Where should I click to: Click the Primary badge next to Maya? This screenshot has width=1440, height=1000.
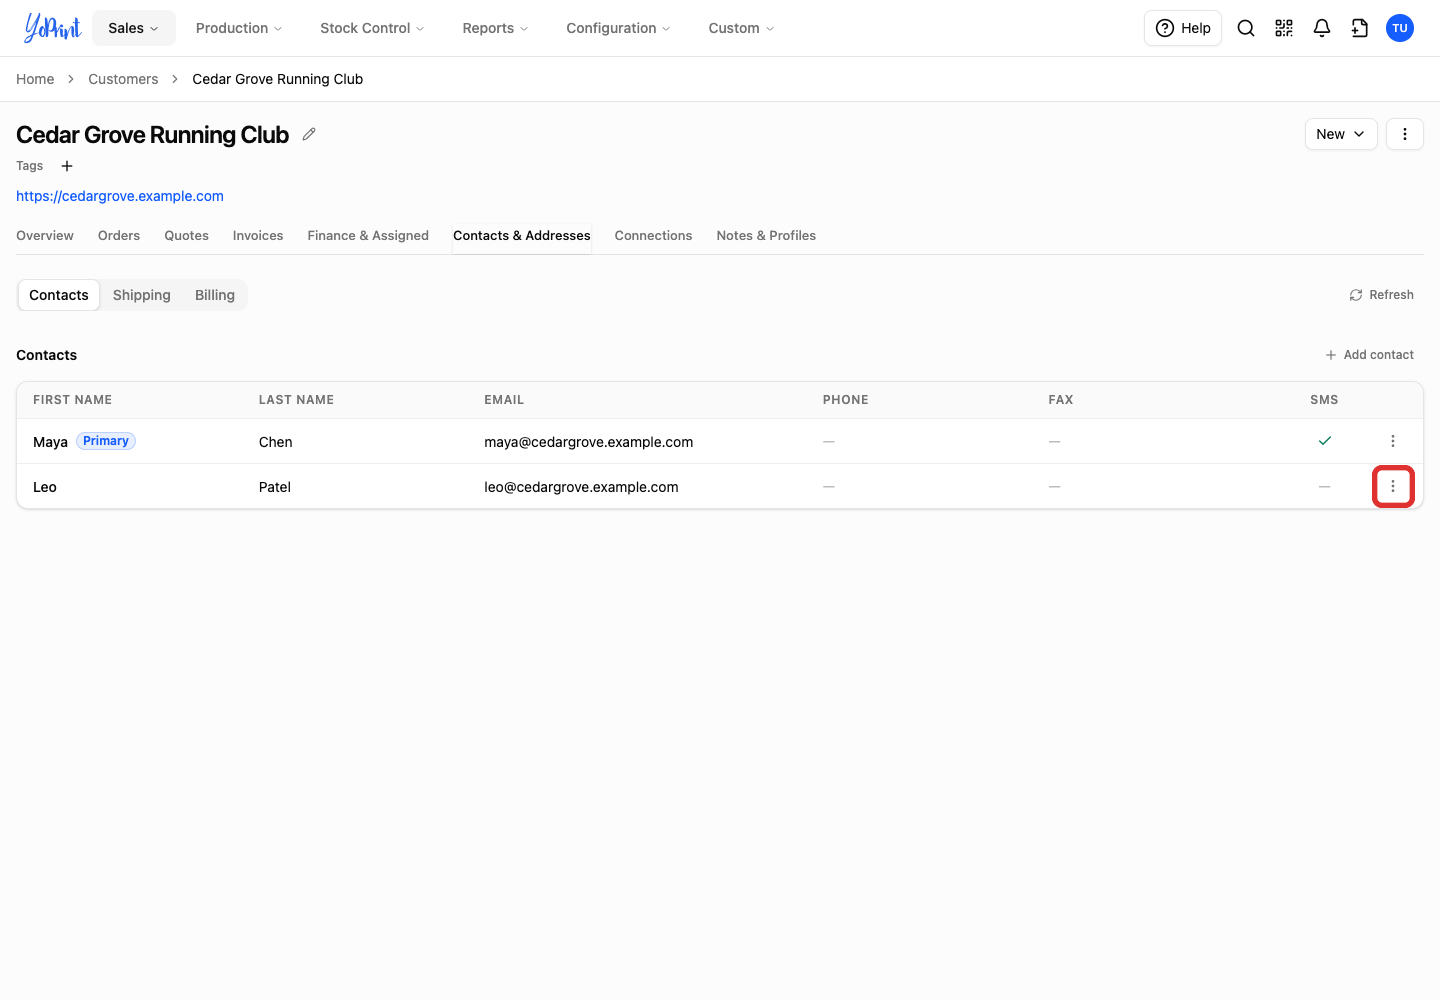106,441
